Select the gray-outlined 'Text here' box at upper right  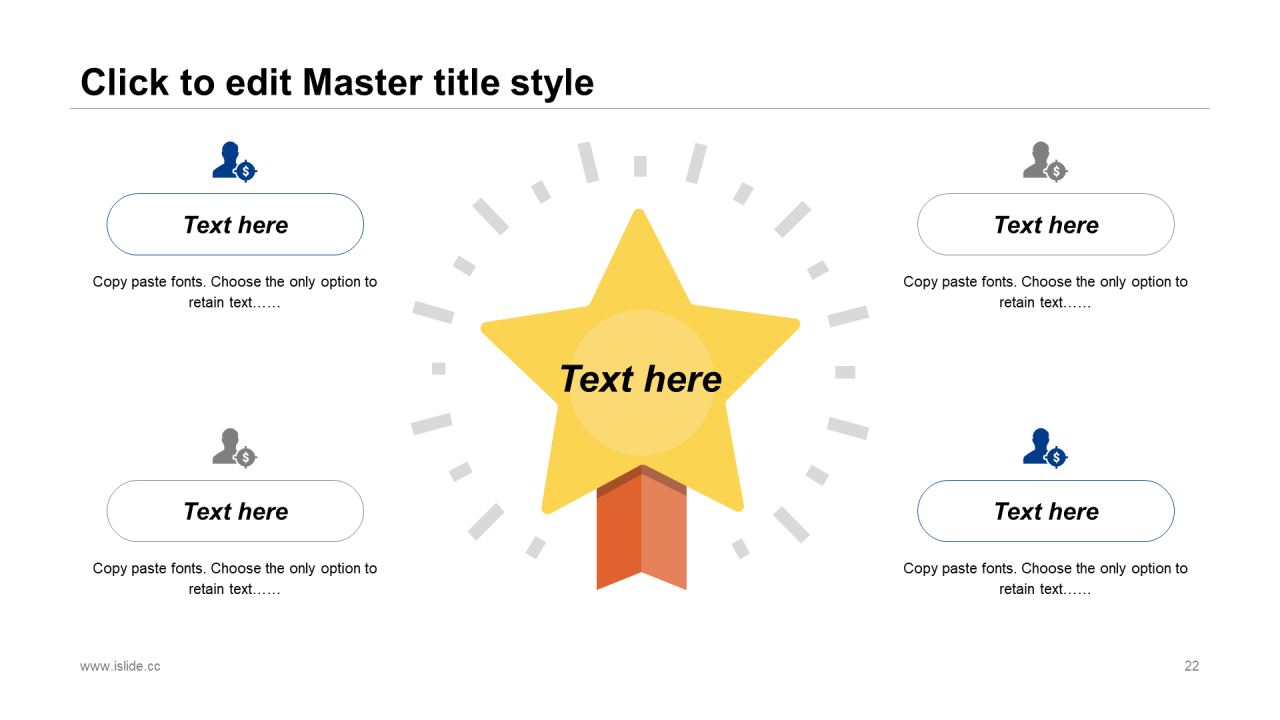(x=1046, y=224)
